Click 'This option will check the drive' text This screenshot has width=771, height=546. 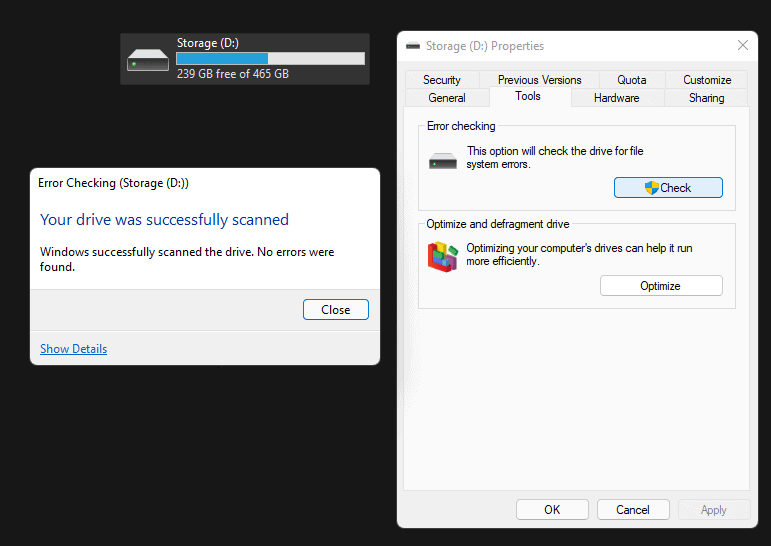[555, 157]
